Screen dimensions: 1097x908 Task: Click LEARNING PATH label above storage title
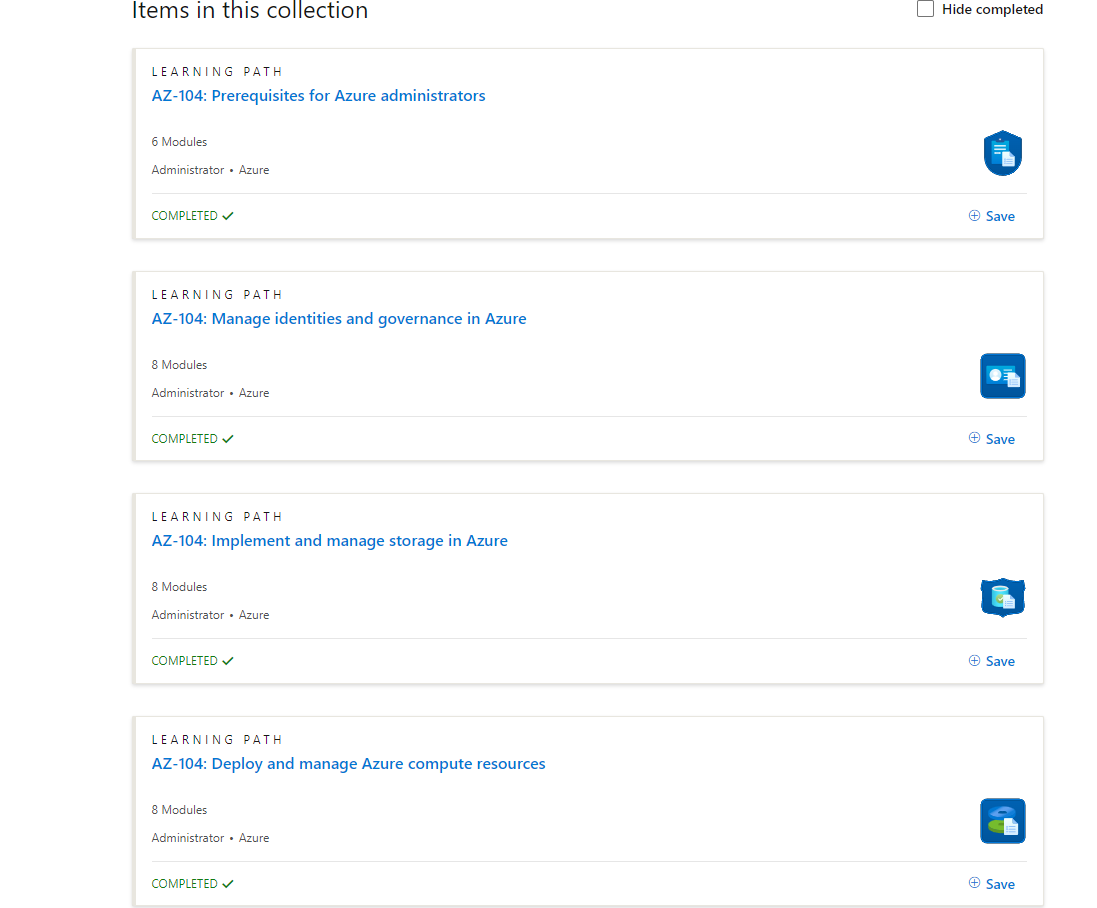217,517
